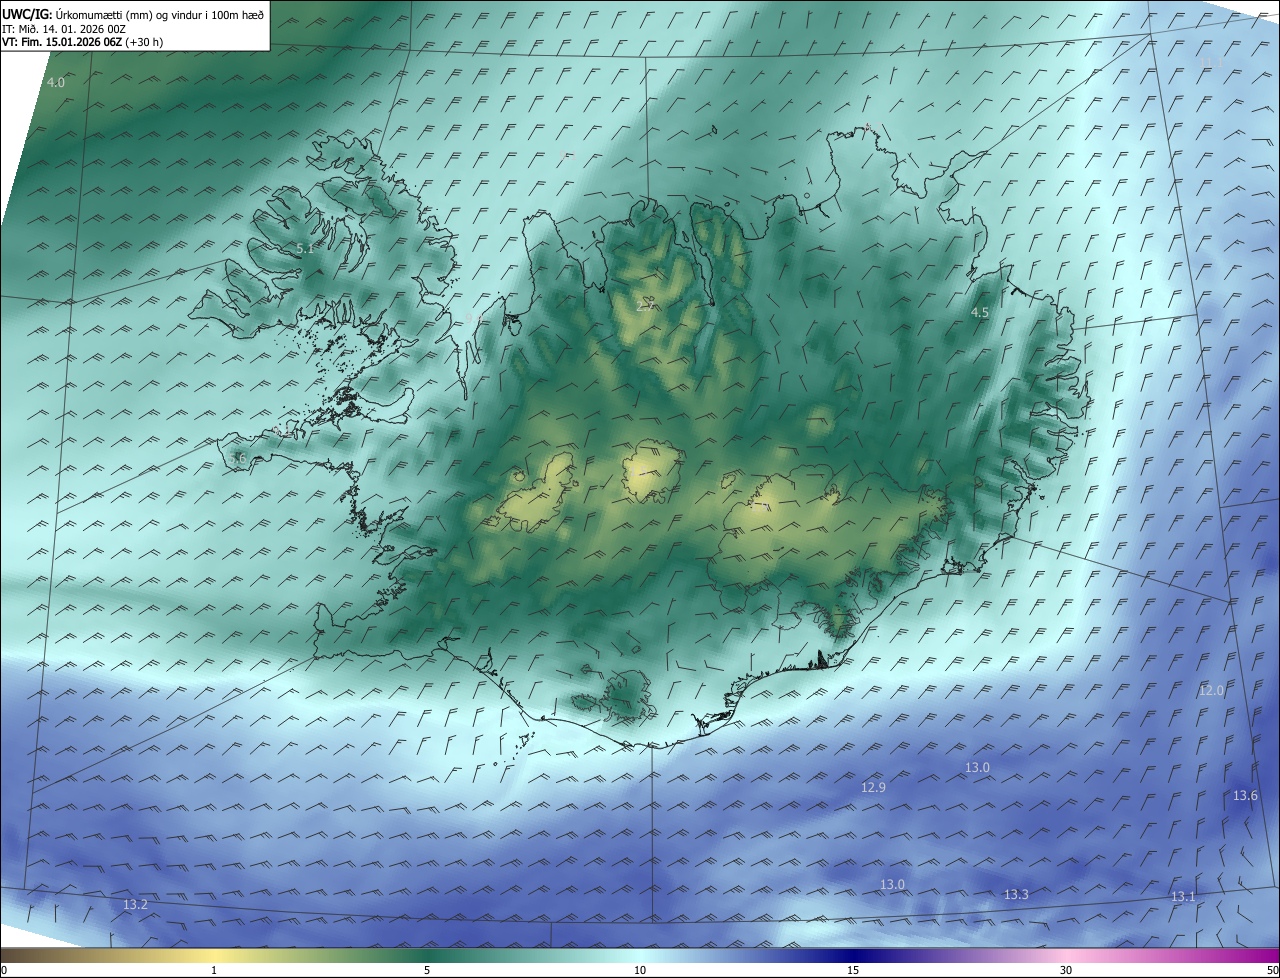Click the colorbar tick label 30

[x=1066, y=970]
